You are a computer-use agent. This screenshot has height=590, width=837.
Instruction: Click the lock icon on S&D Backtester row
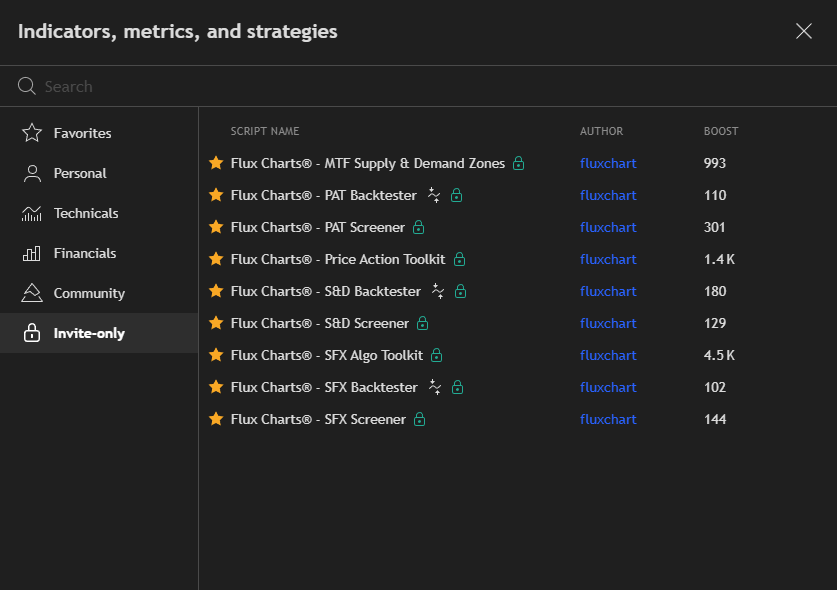coord(461,291)
